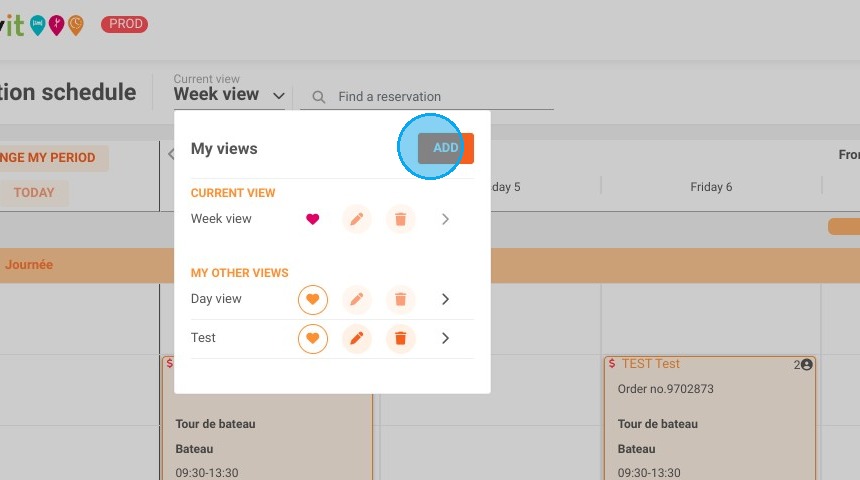The image size is (860, 480).
Task: Open Friday's TEST Test reservation card
Action: (710, 418)
